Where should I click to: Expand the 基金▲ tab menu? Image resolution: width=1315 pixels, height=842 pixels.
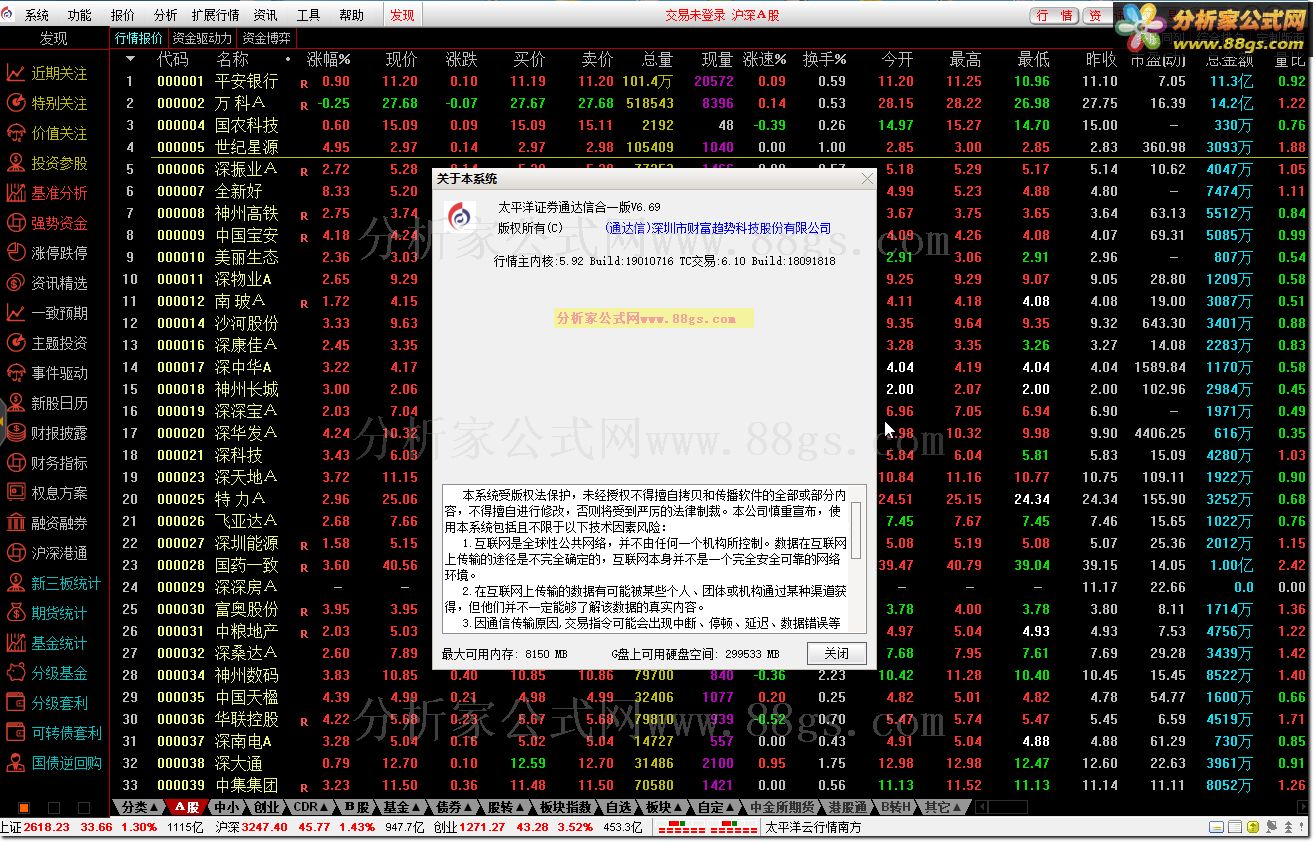[402, 807]
